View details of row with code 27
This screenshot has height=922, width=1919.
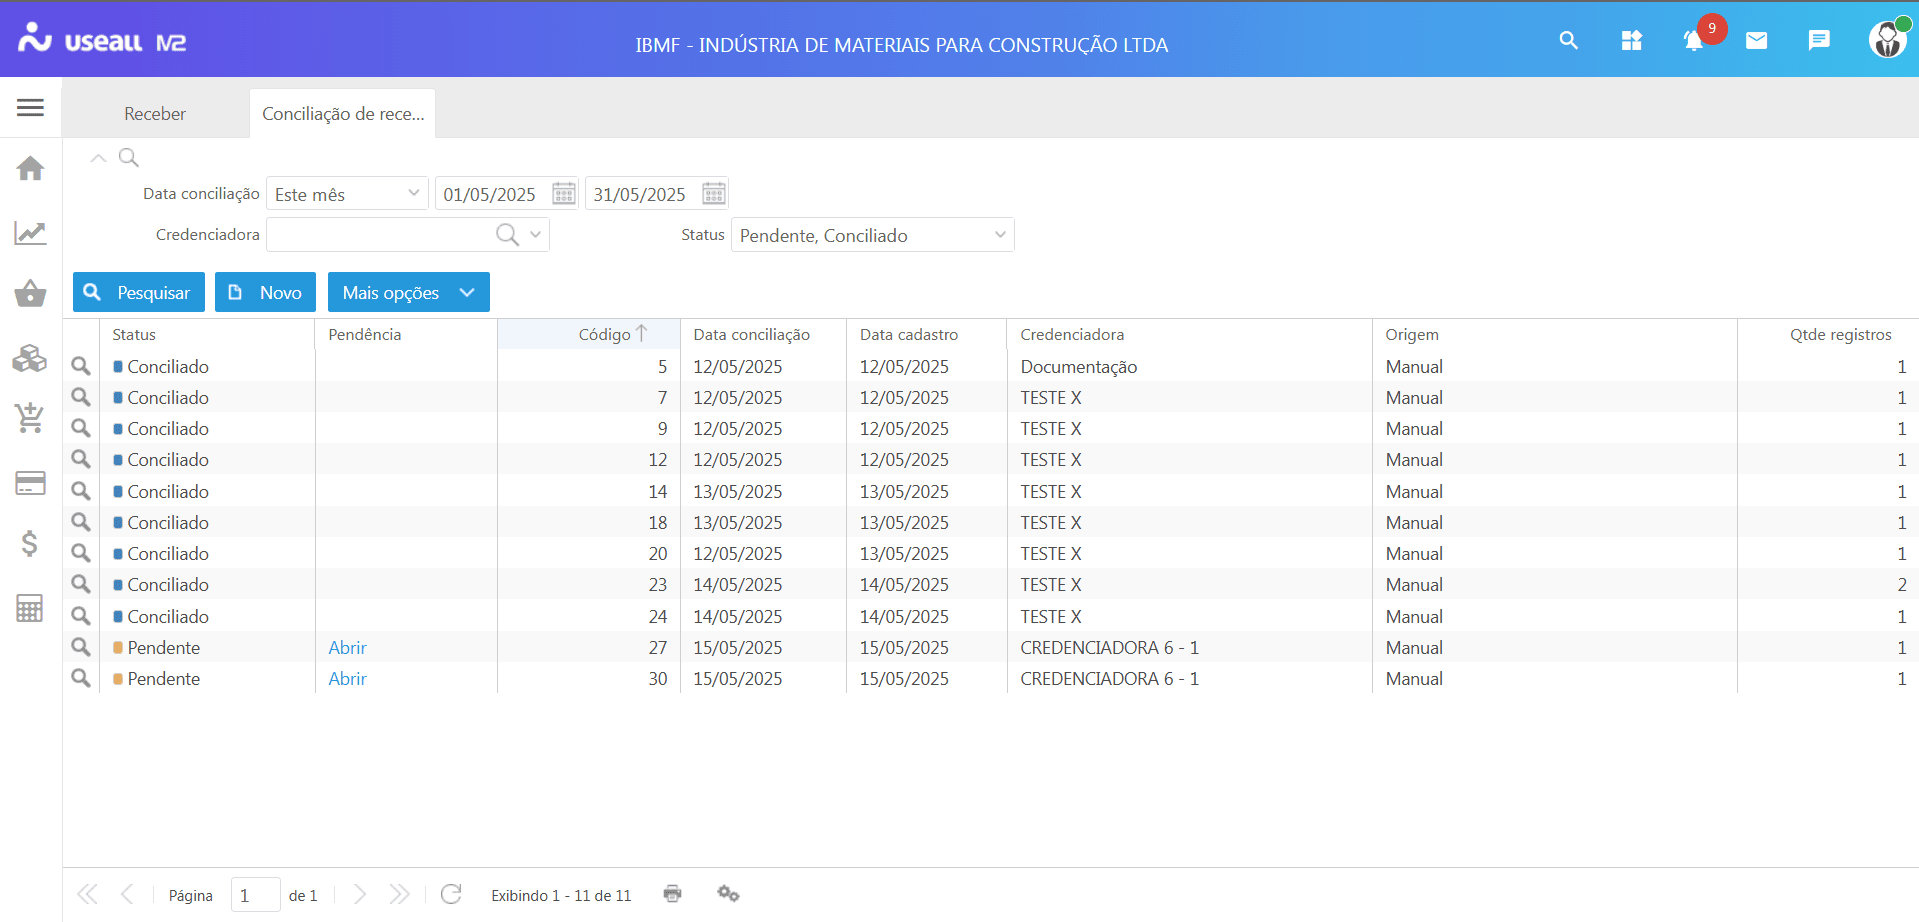(81, 647)
